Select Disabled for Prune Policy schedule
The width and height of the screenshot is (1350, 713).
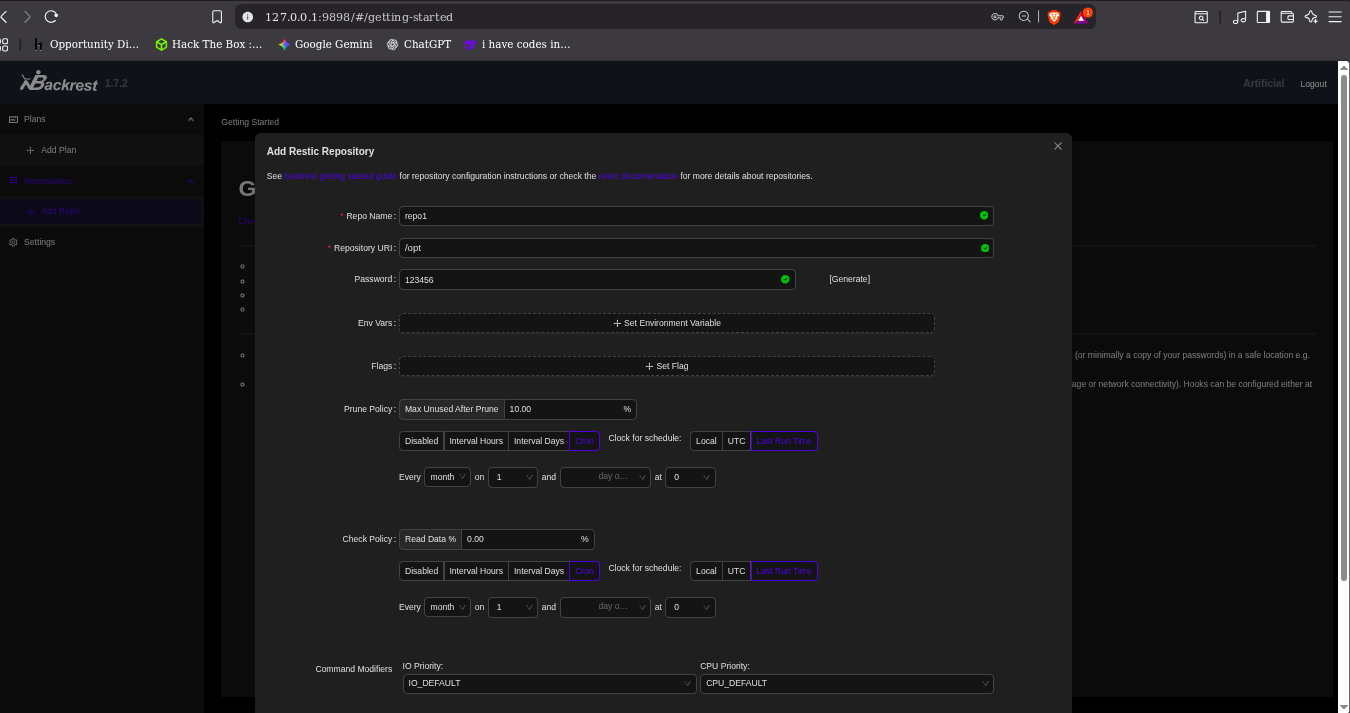421,441
